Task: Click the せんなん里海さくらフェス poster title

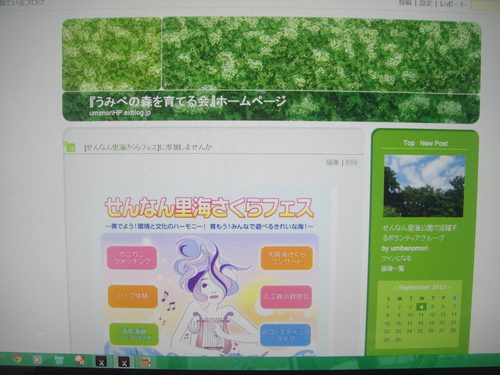Action: (209, 207)
